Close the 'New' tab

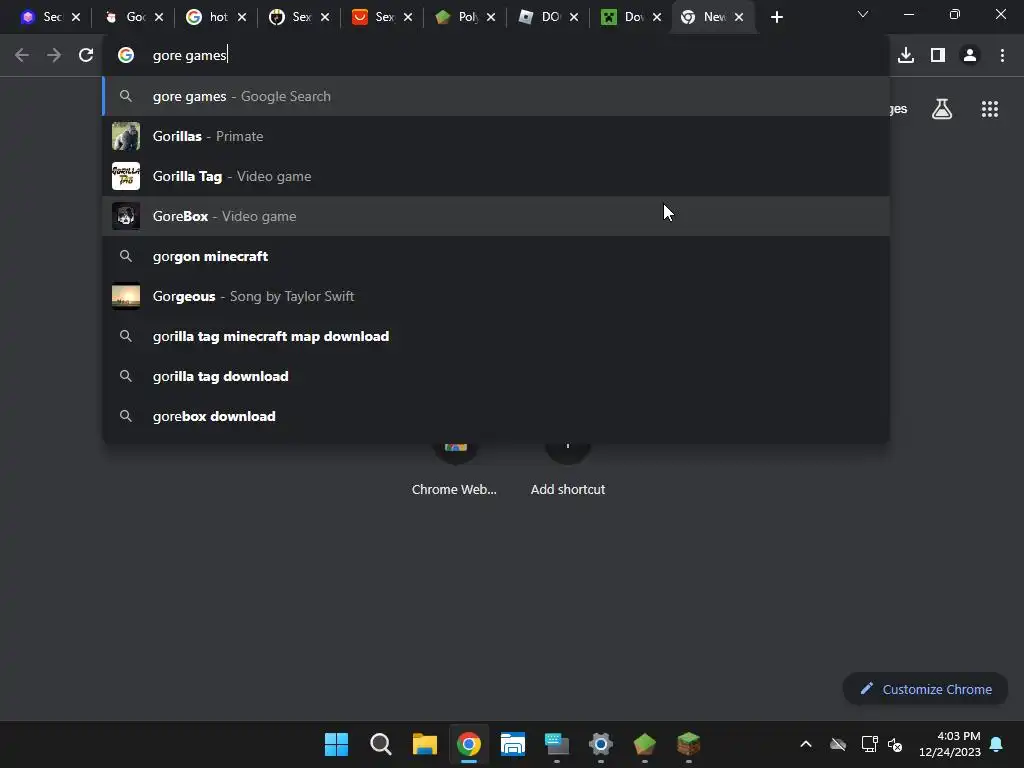point(739,18)
